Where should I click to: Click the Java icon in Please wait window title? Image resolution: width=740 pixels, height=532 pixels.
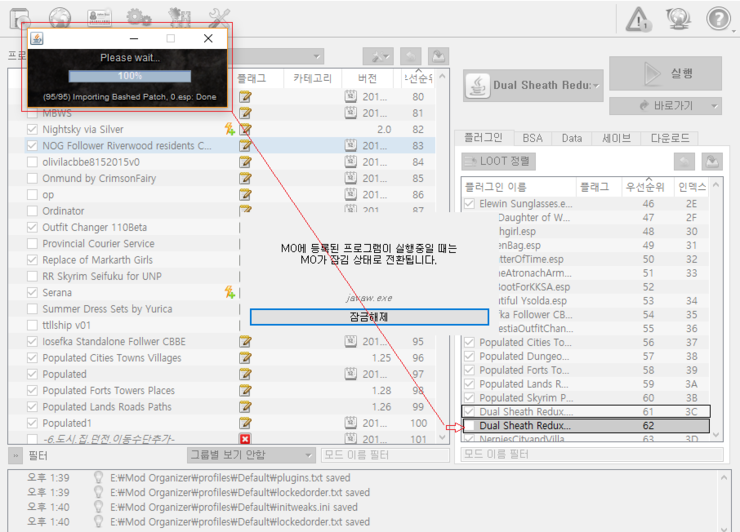tap(37, 38)
